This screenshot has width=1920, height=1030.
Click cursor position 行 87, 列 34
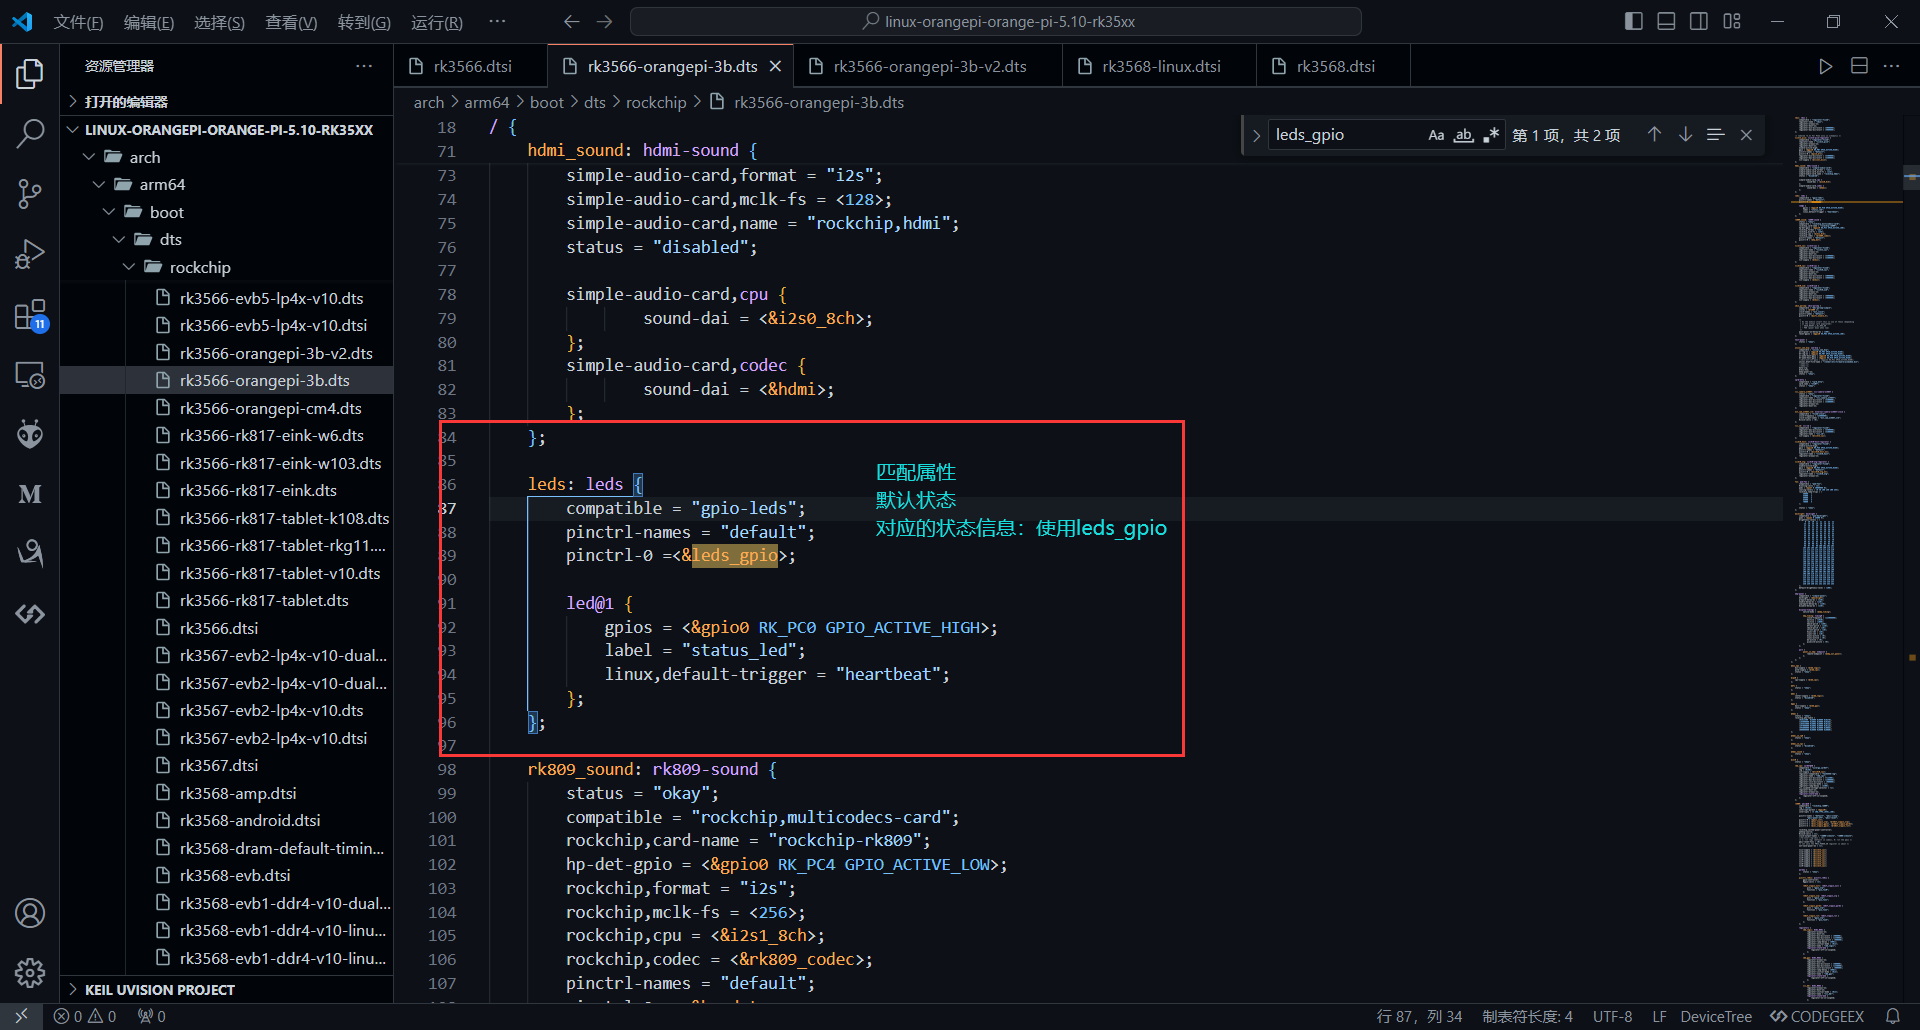[1419, 1016]
